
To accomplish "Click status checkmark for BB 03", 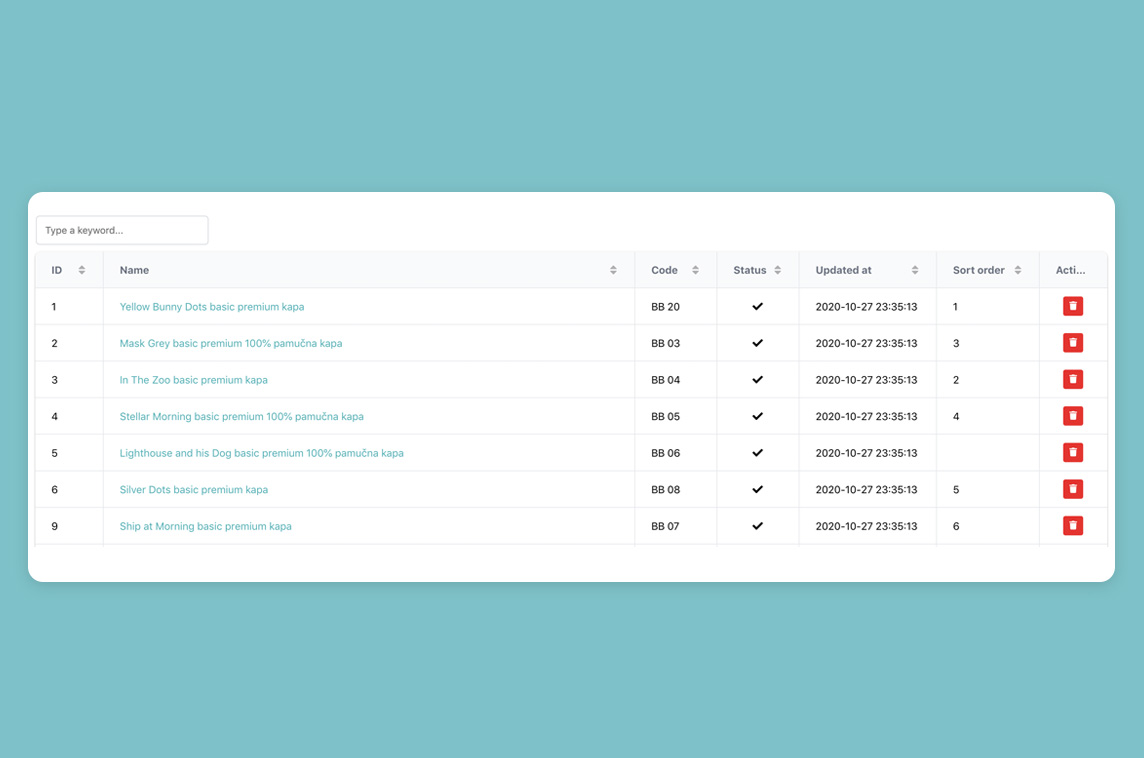I will pyautogui.click(x=757, y=343).
